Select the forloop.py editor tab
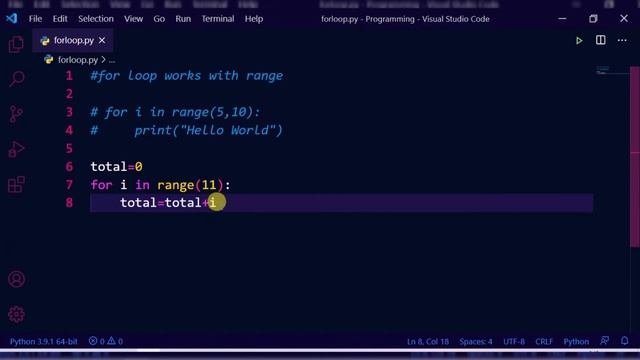Image resolution: width=640 pixels, height=360 pixels. pyautogui.click(x=73, y=40)
